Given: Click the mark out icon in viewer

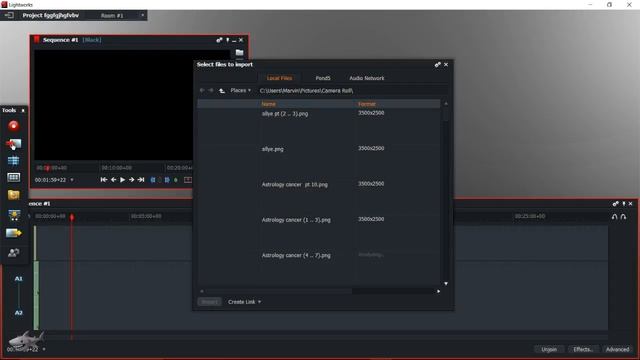Looking at the screenshot, I should [167, 180].
